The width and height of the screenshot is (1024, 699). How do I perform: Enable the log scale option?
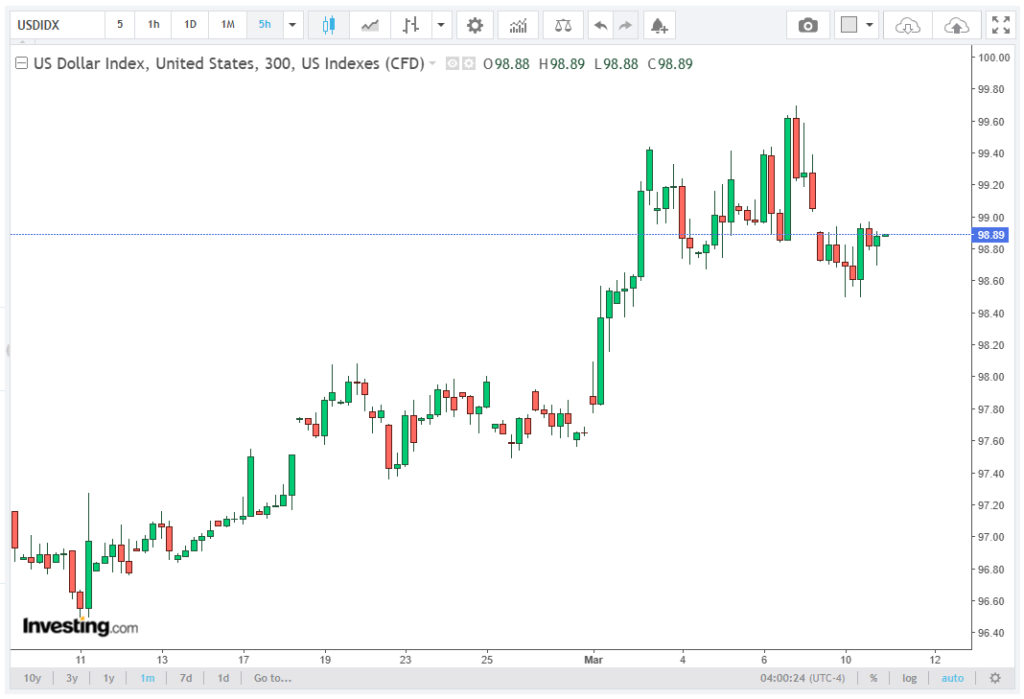click(909, 678)
